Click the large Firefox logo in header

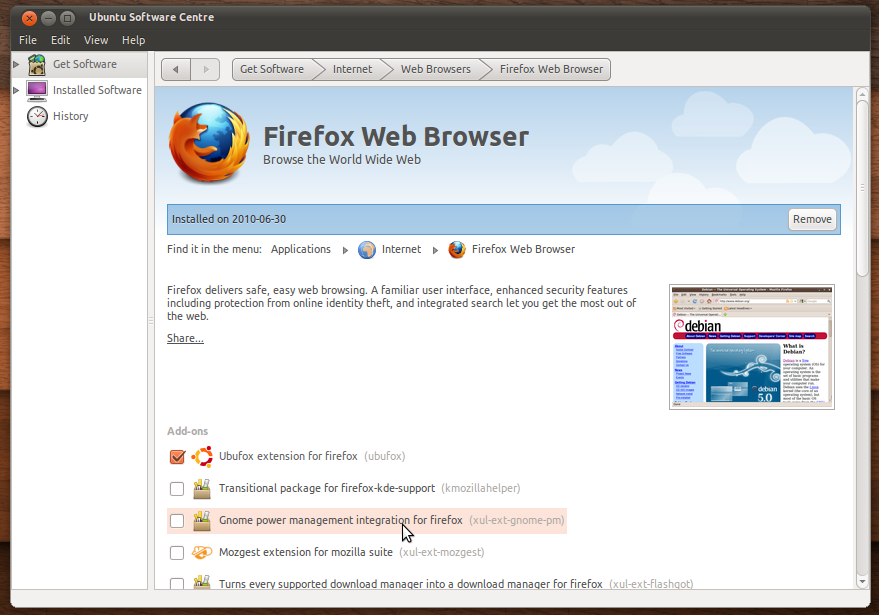point(208,140)
